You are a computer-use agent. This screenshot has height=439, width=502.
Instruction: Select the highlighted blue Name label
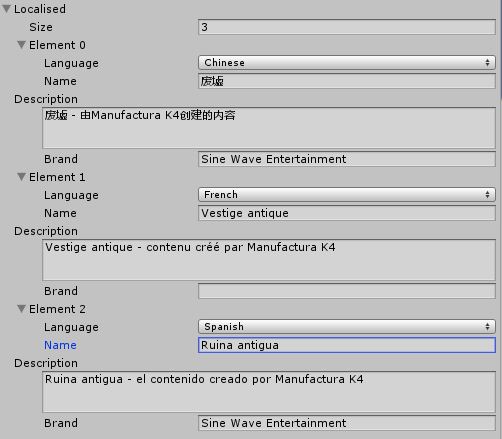[60, 345]
